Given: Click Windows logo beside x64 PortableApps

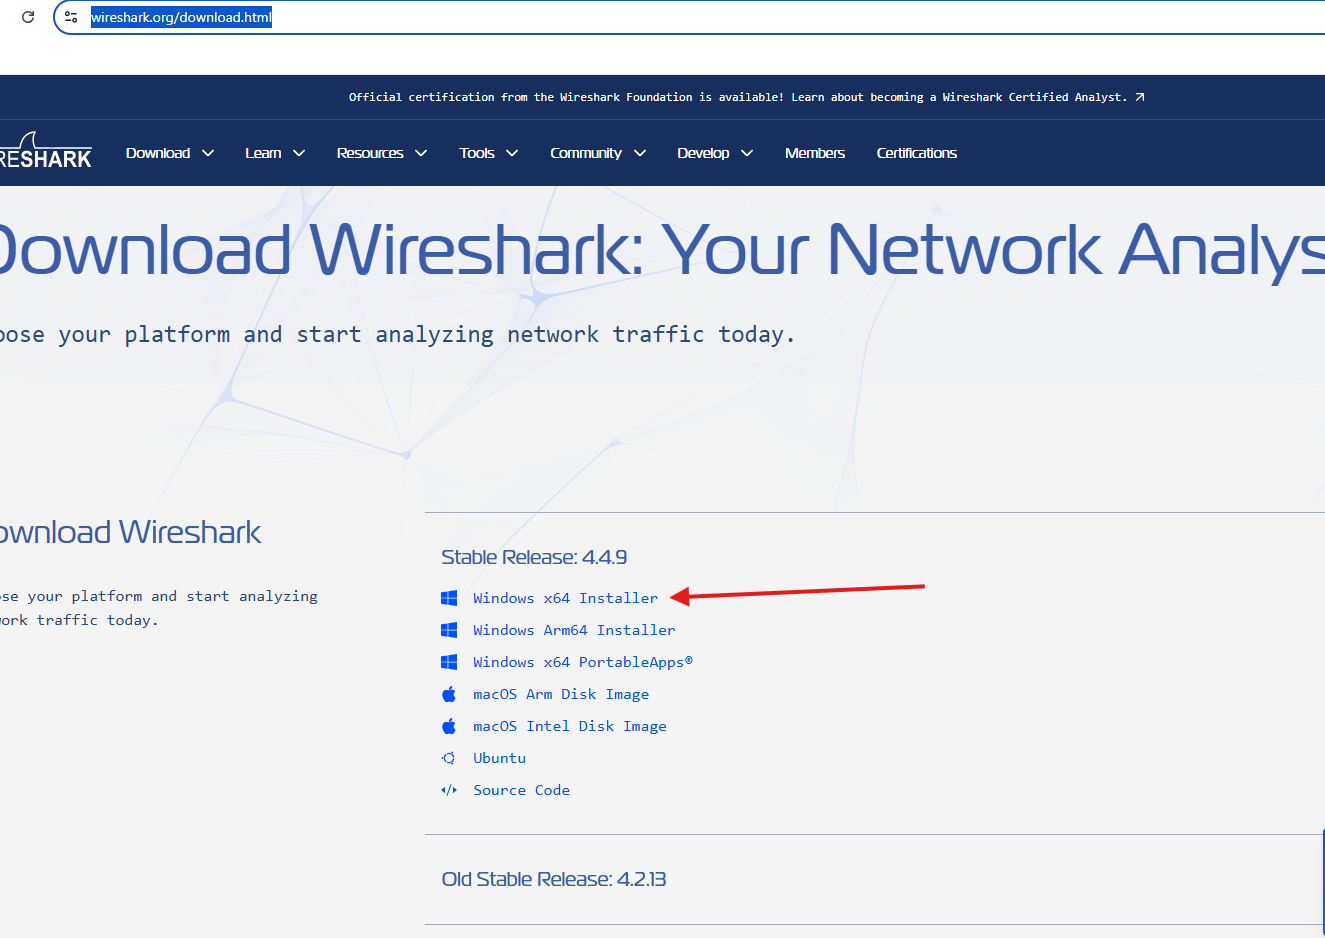Looking at the screenshot, I should [449, 662].
